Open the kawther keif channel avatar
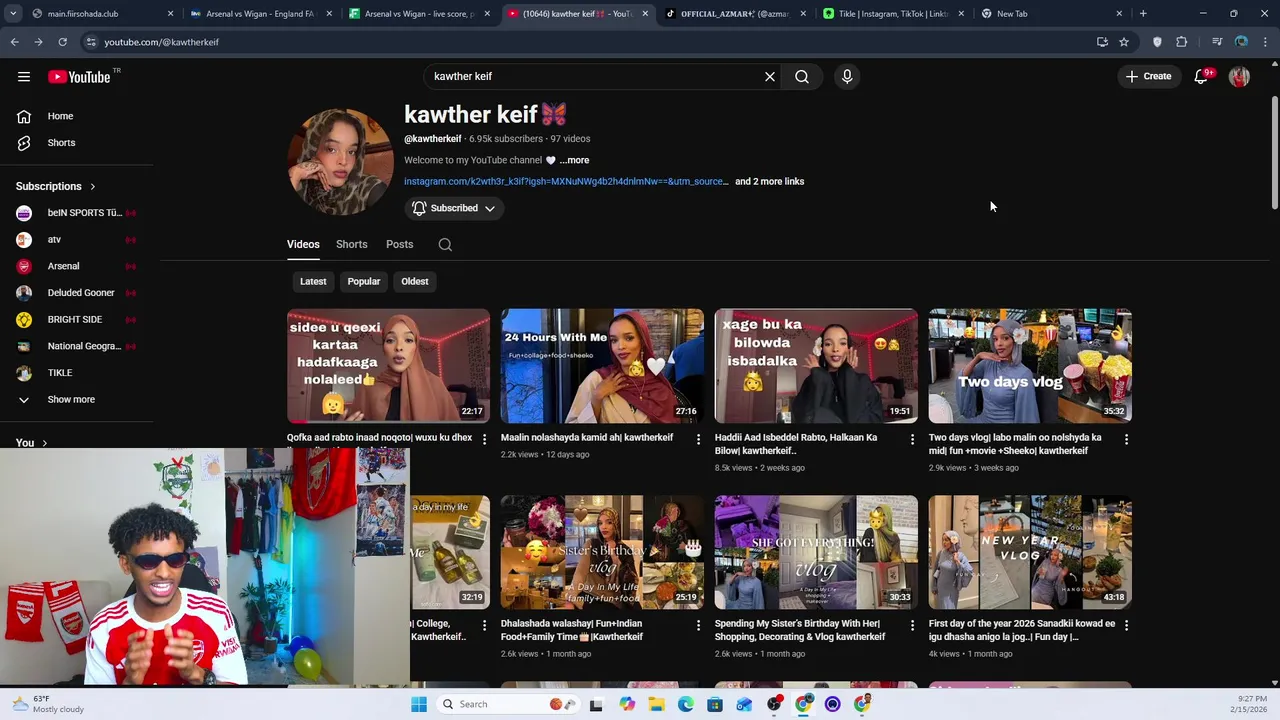The height and width of the screenshot is (720, 1280). pyautogui.click(x=340, y=162)
